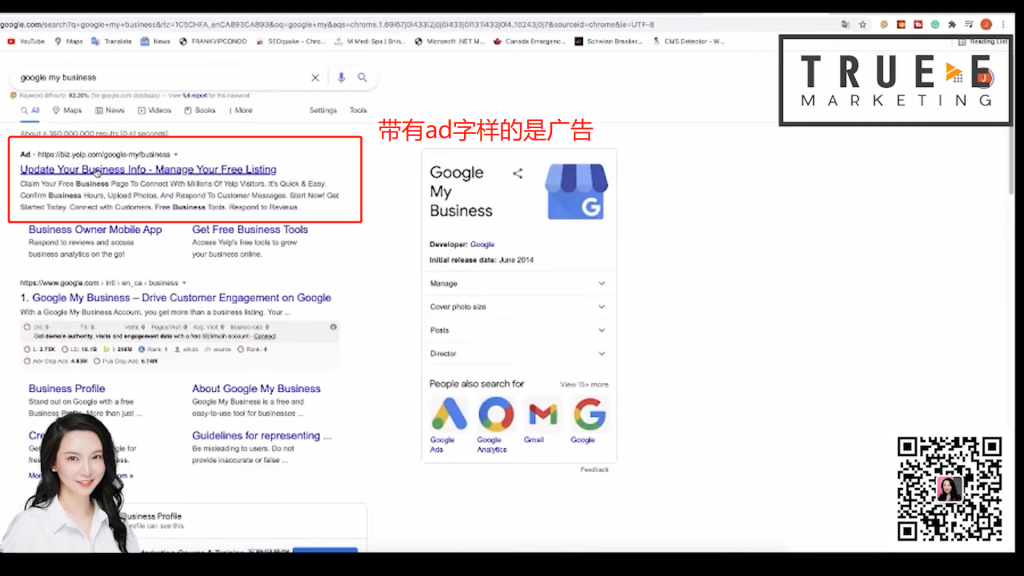Open the SEOquake bookmark
1024x576 pixels.
[x=291, y=41]
